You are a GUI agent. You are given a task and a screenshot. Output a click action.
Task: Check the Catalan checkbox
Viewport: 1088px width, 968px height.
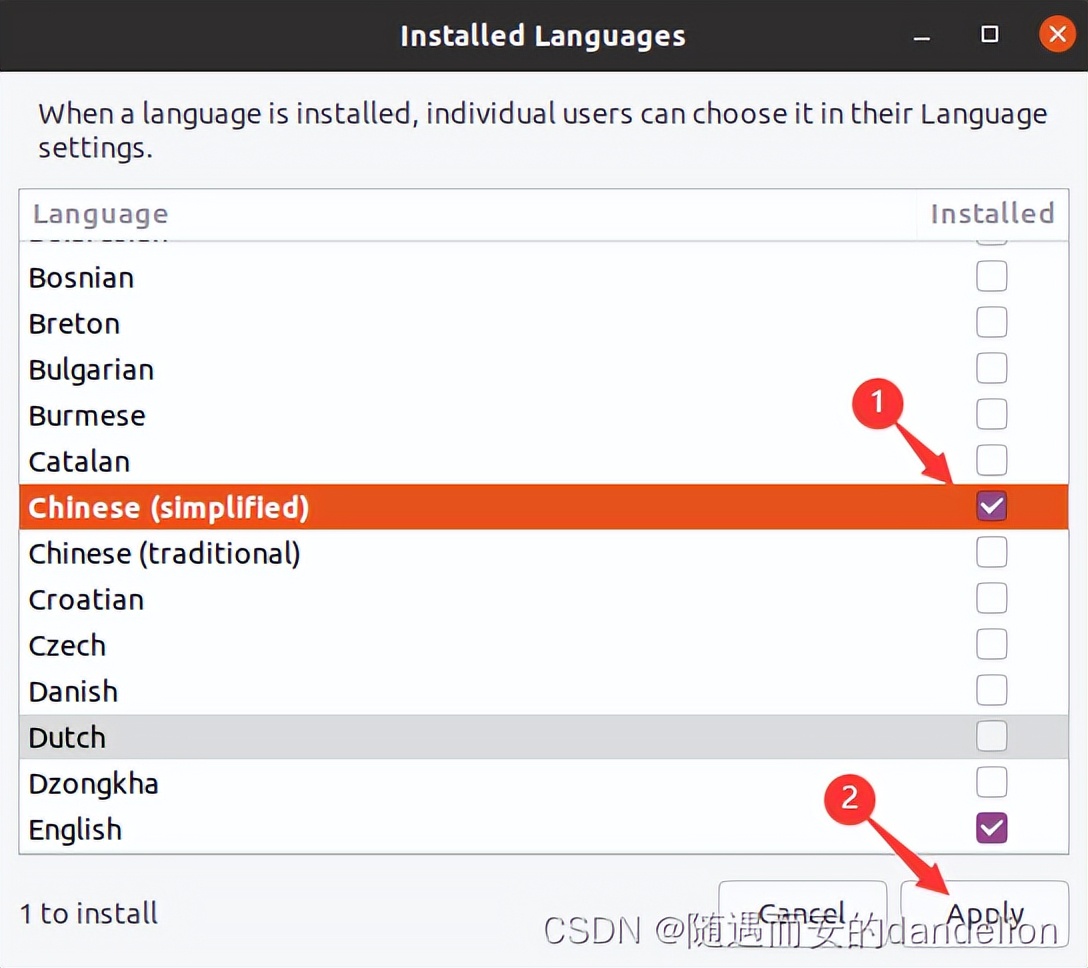click(991, 460)
